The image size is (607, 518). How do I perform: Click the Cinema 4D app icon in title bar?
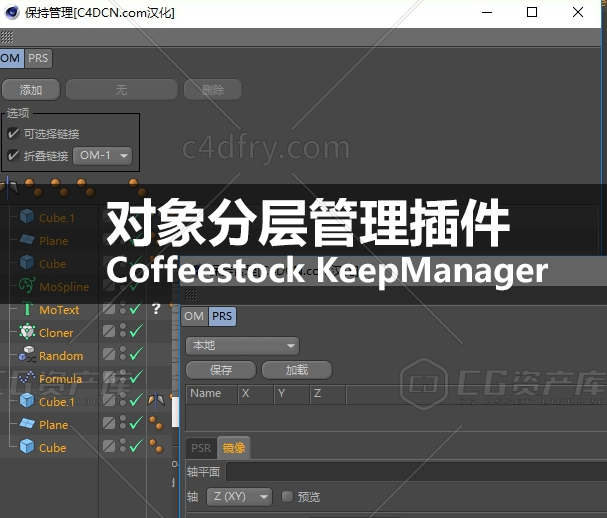(x=12, y=12)
